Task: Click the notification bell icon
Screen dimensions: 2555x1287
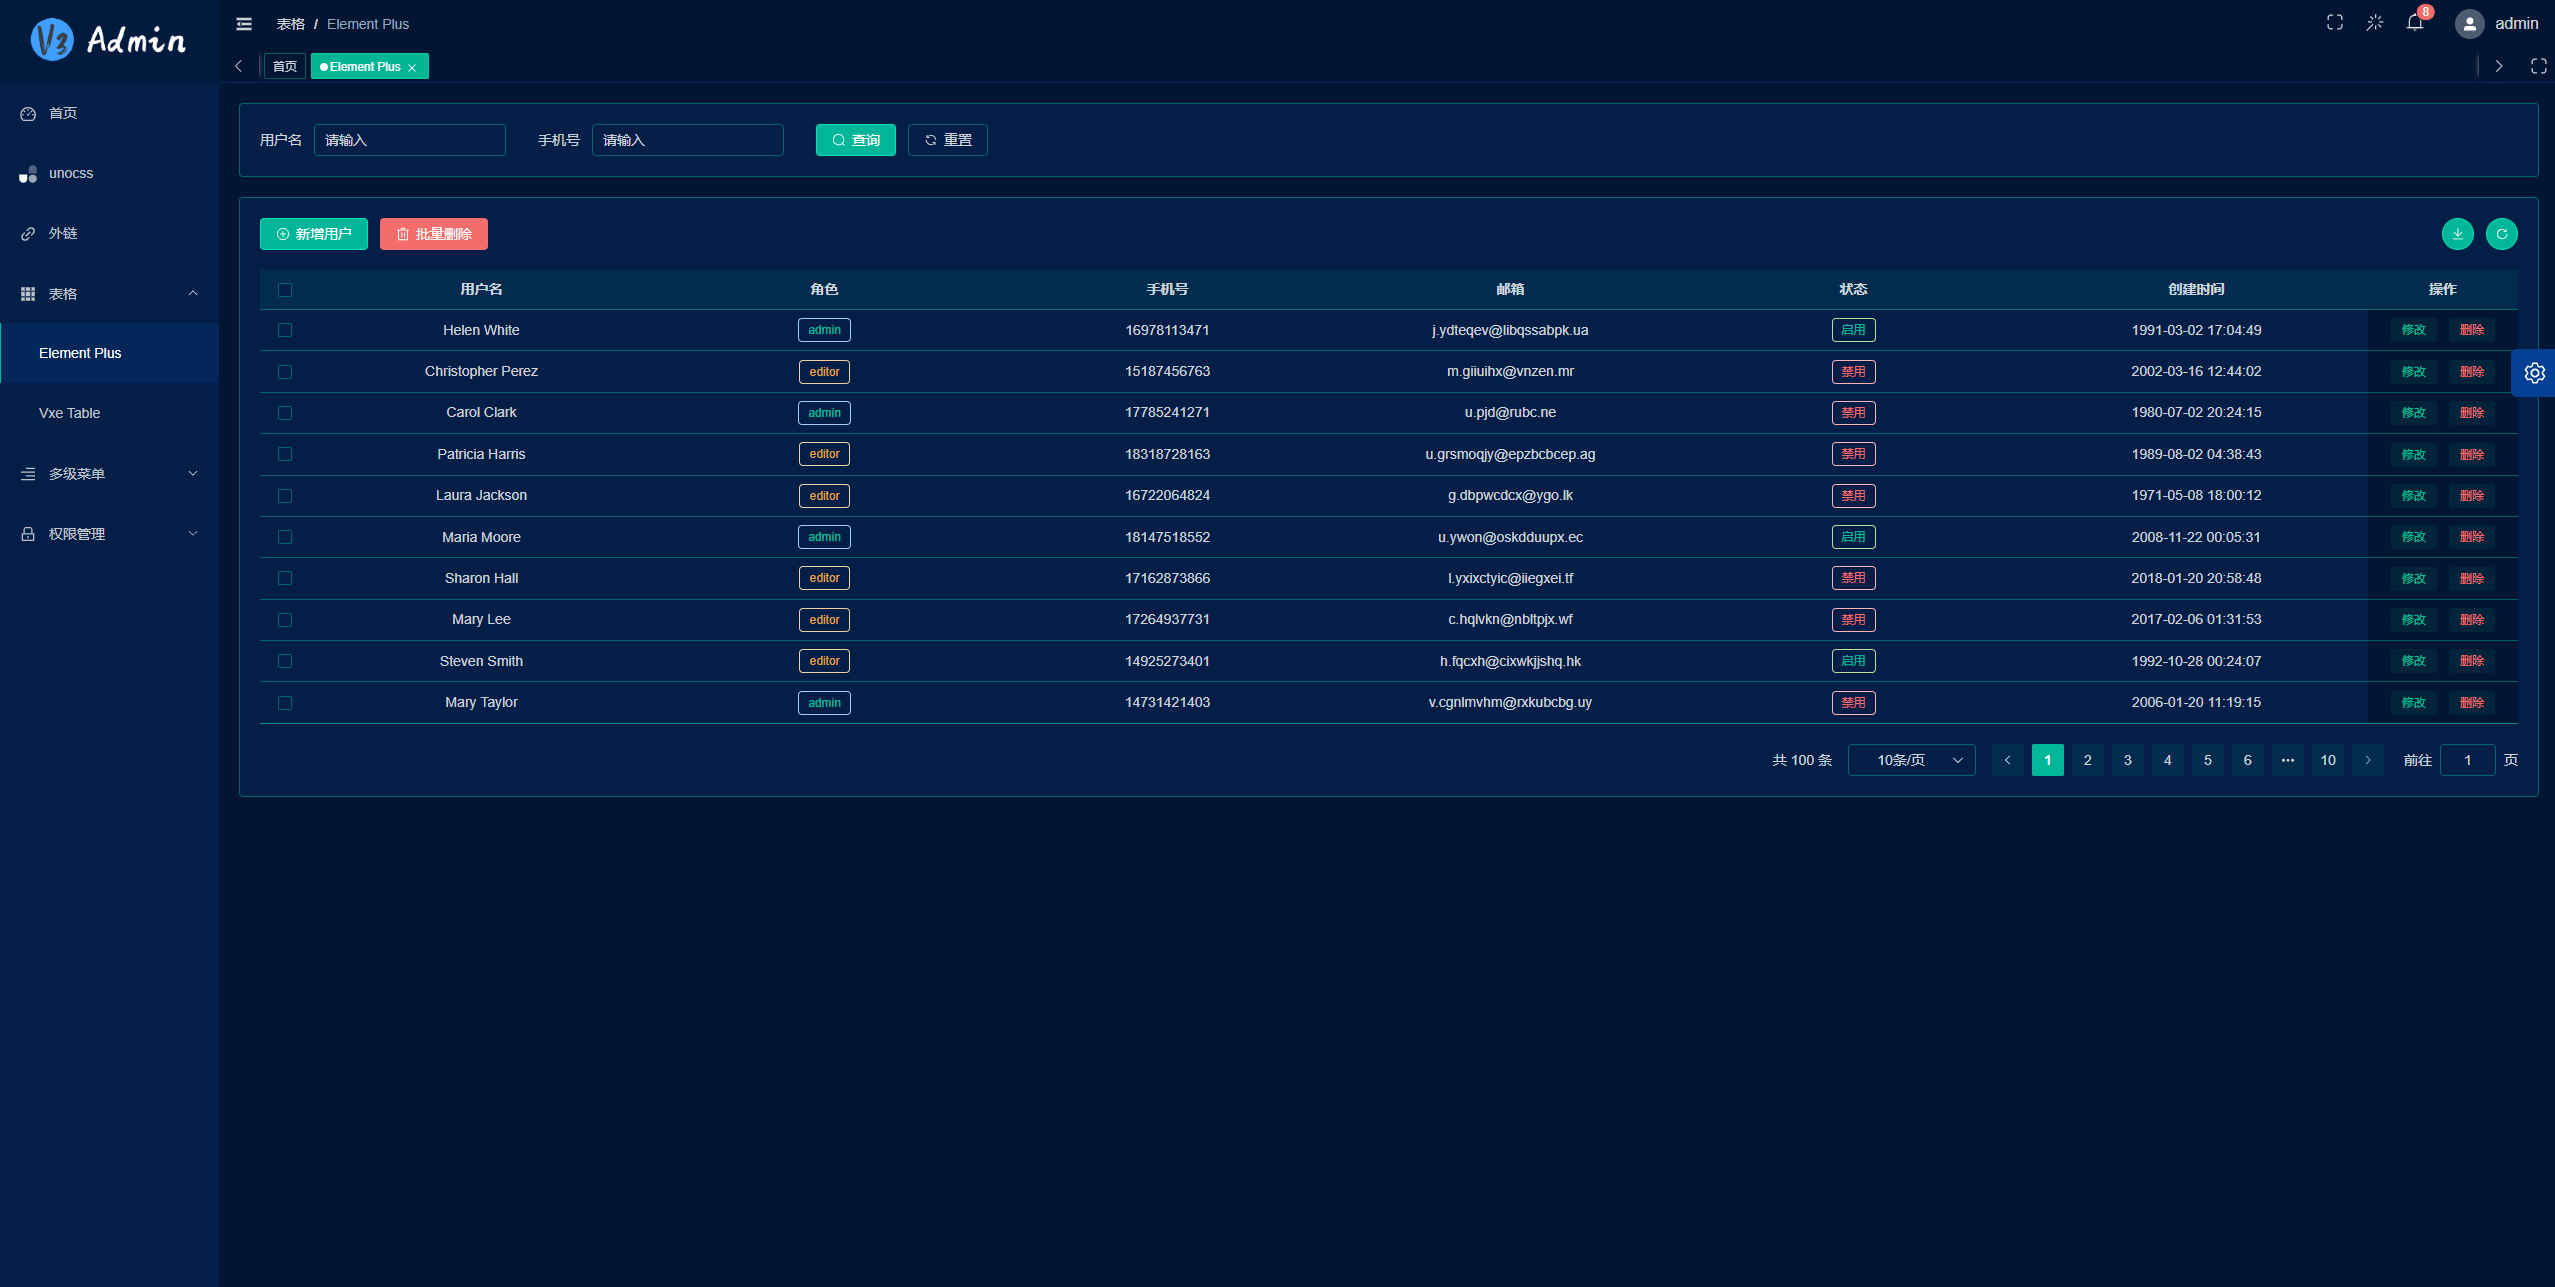Action: point(2415,23)
